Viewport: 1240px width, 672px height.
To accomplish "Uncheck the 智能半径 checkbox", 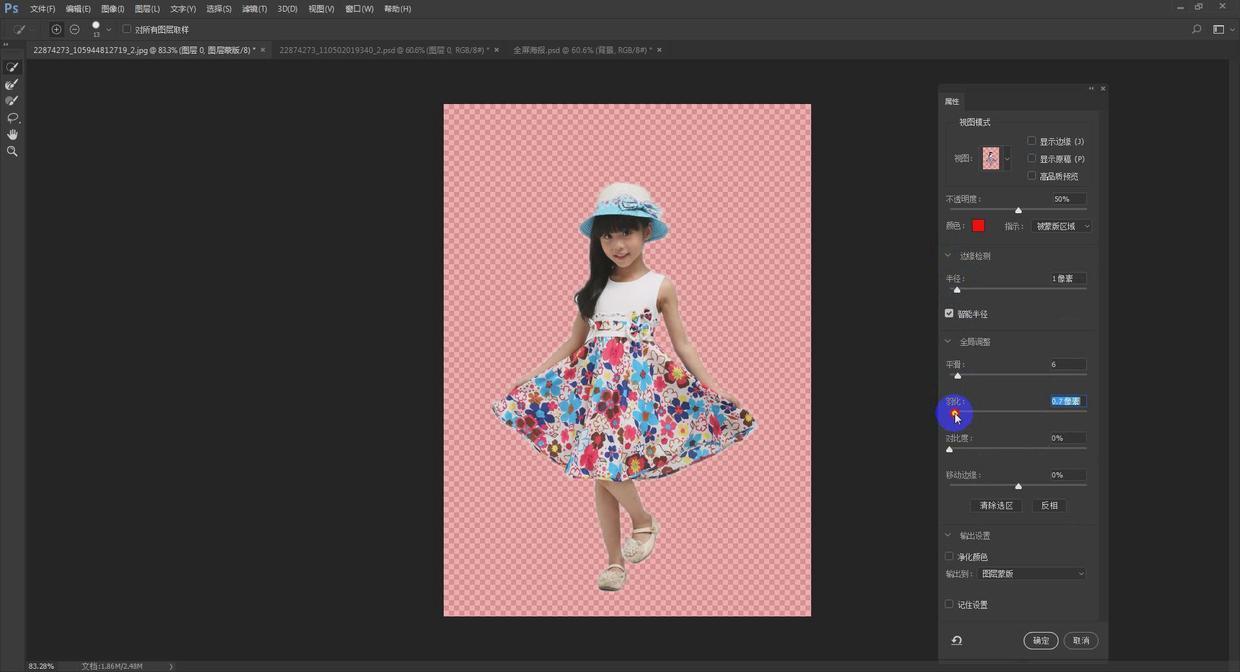I will click(x=949, y=313).
